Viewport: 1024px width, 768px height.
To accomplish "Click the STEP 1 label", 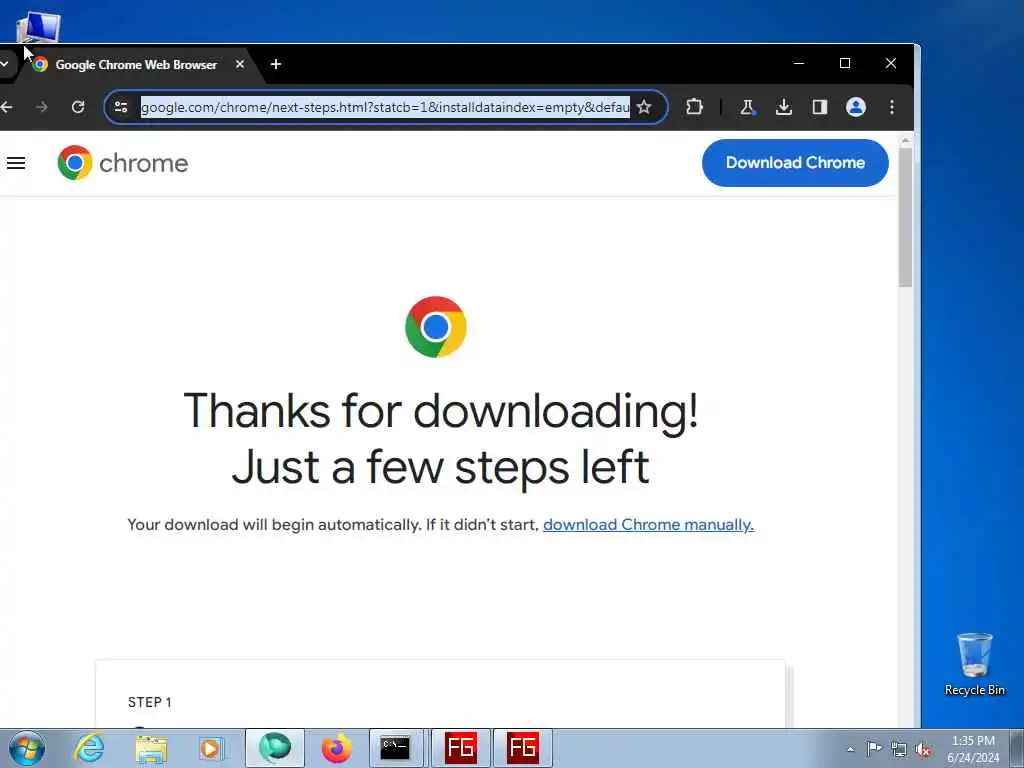I will click(x=150, y=702).
